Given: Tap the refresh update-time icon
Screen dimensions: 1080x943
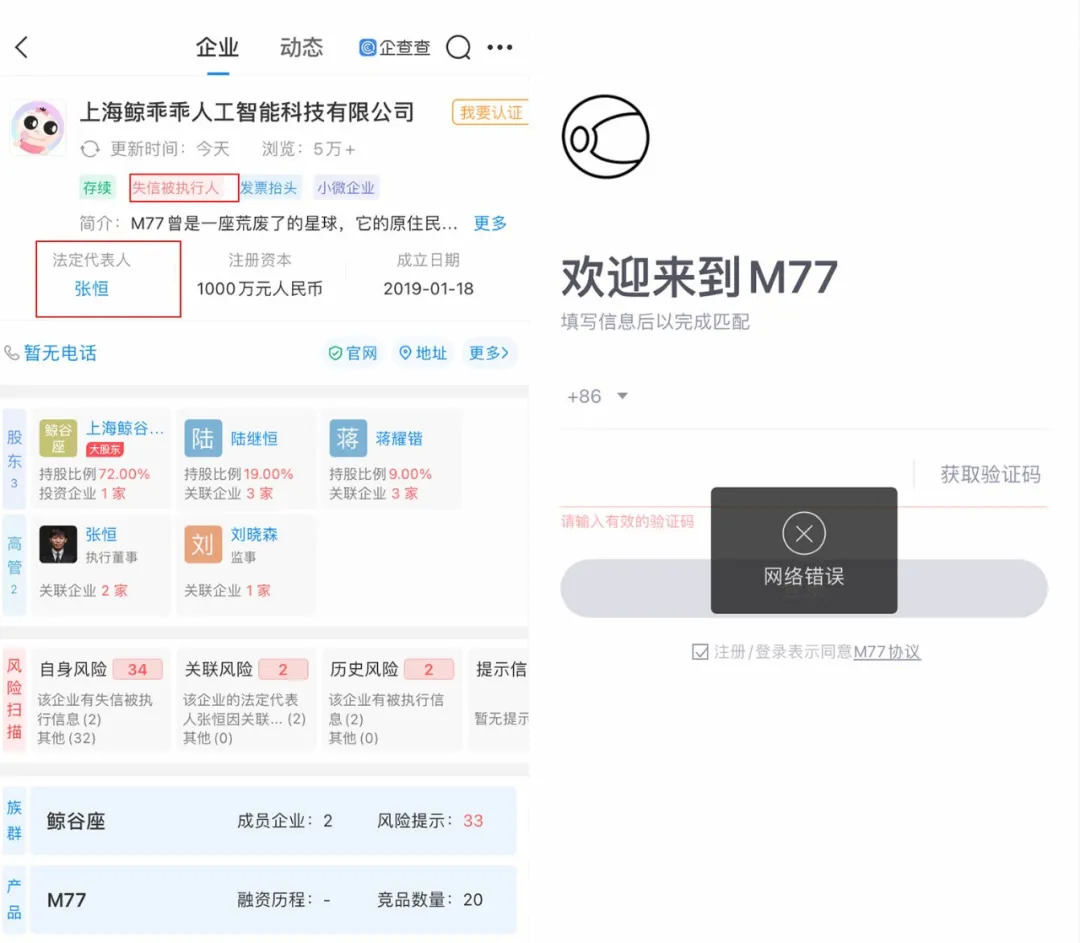Looking at the screenshot, I should point(90,149).
